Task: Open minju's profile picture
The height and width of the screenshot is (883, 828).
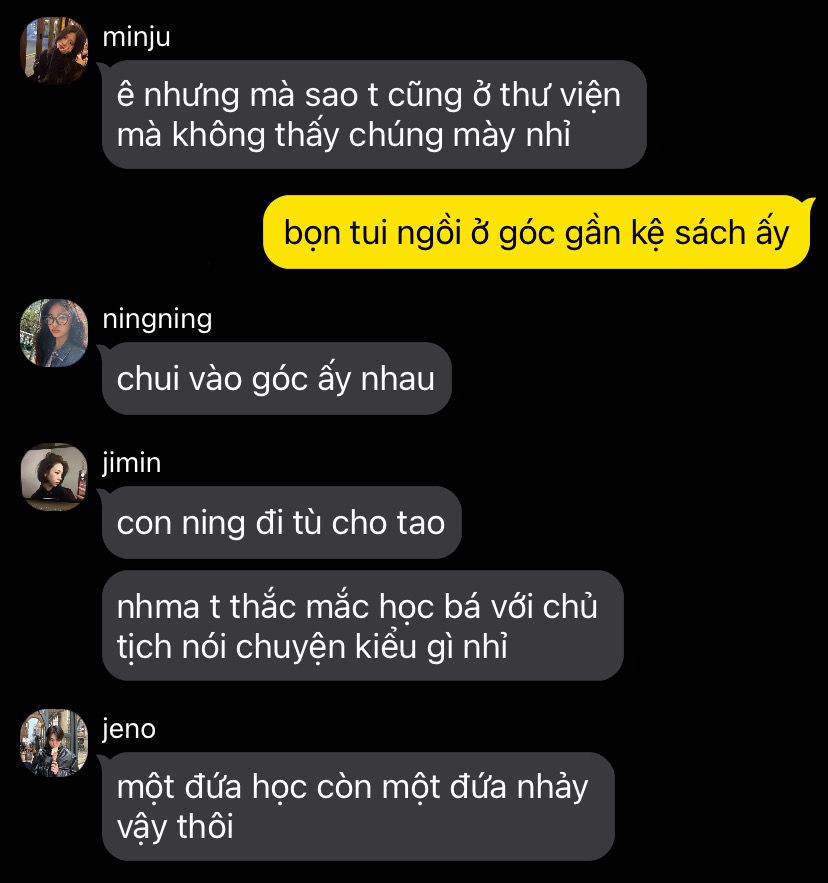Action: coord(54,51)
